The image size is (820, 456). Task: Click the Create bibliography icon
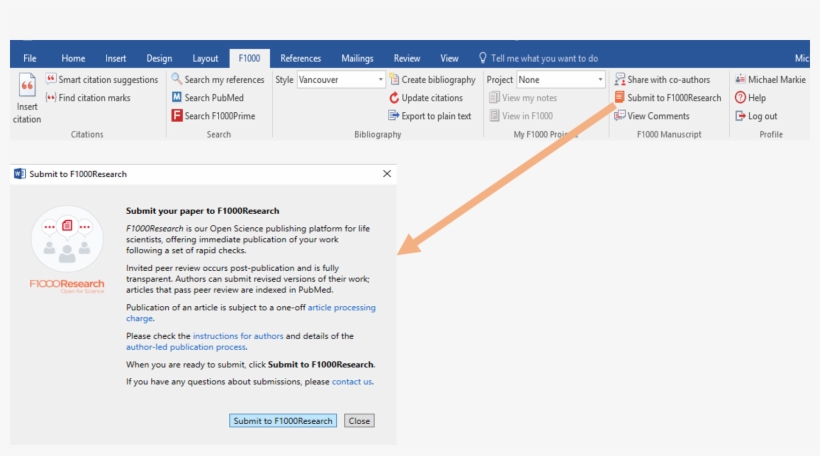394,79
